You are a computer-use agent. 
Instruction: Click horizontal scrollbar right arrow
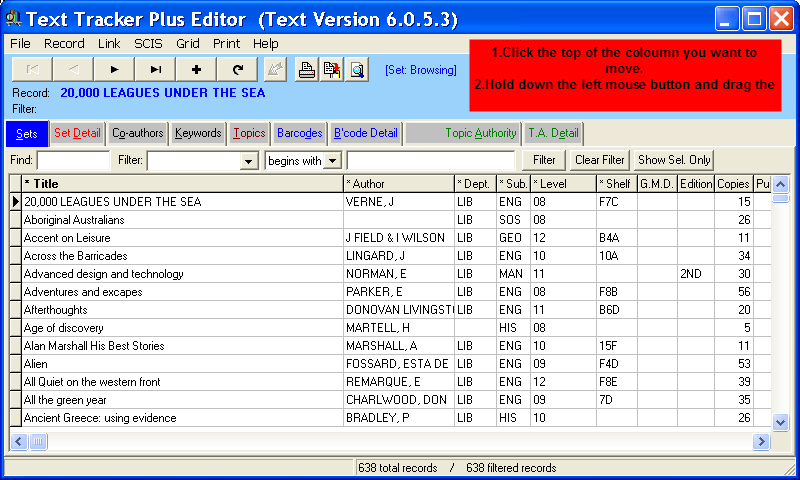(761, 441)
